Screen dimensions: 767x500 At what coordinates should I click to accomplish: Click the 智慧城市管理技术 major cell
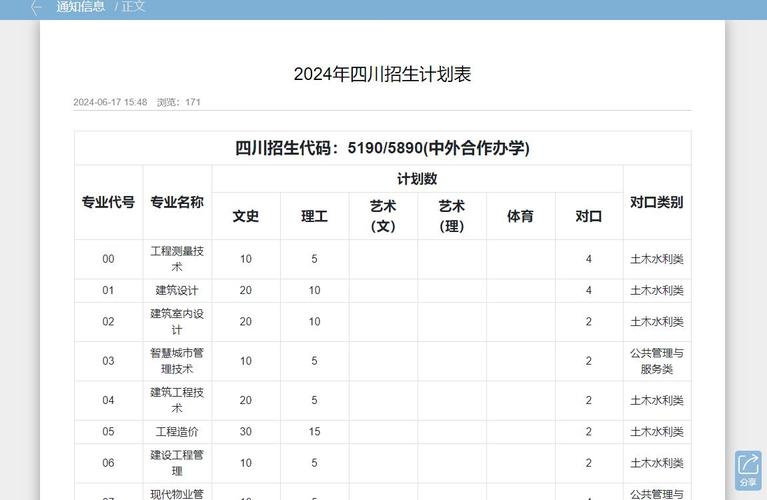(177, 361)
